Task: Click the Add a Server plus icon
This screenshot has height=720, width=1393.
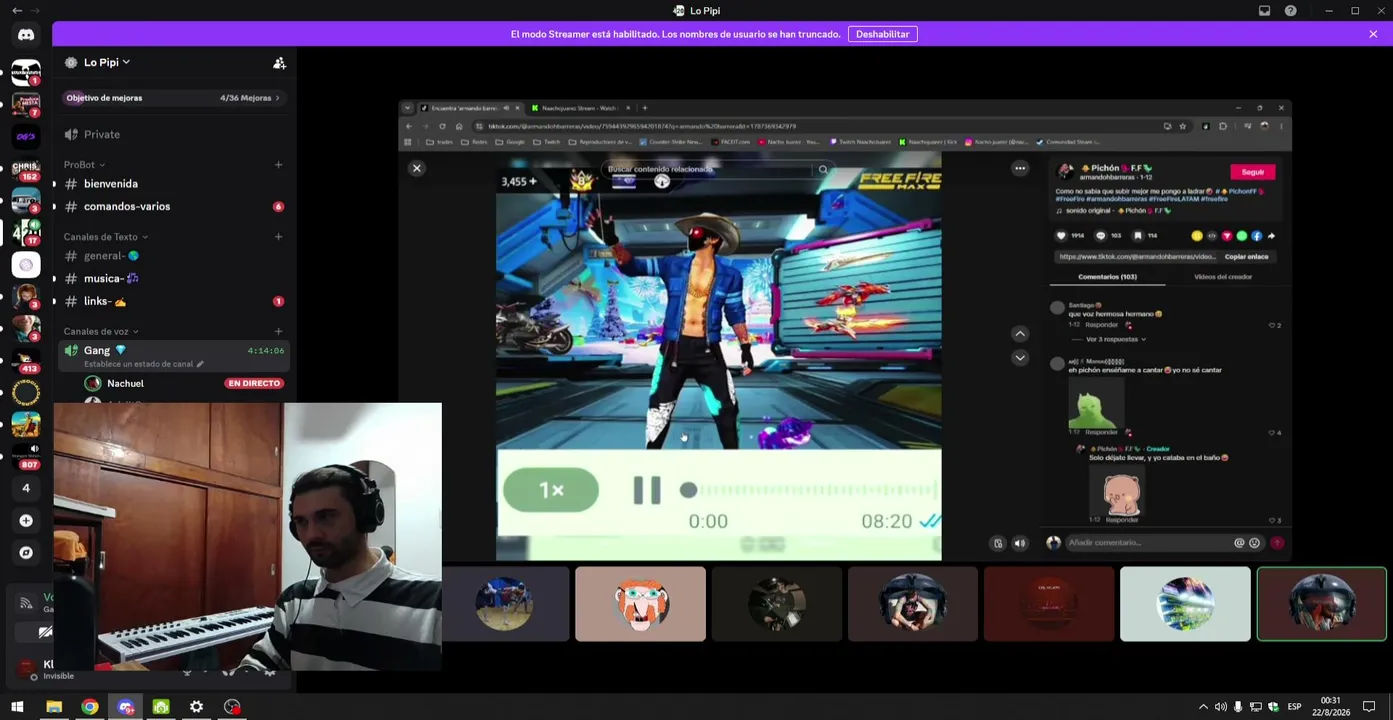Action: (26, 520)
